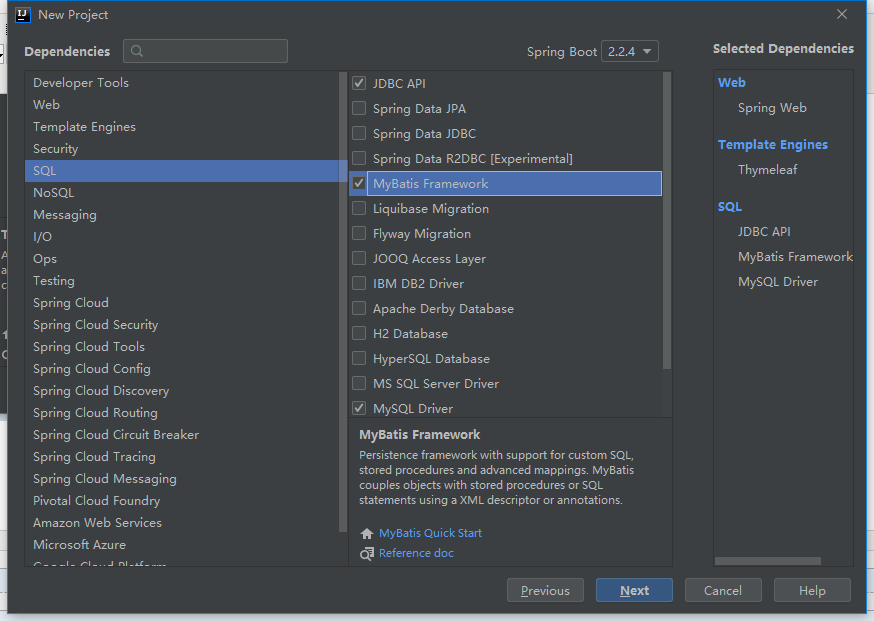Click the Reference doc icon
The width and height of the screenshot is (874, 621).
(x=367, y=553)
